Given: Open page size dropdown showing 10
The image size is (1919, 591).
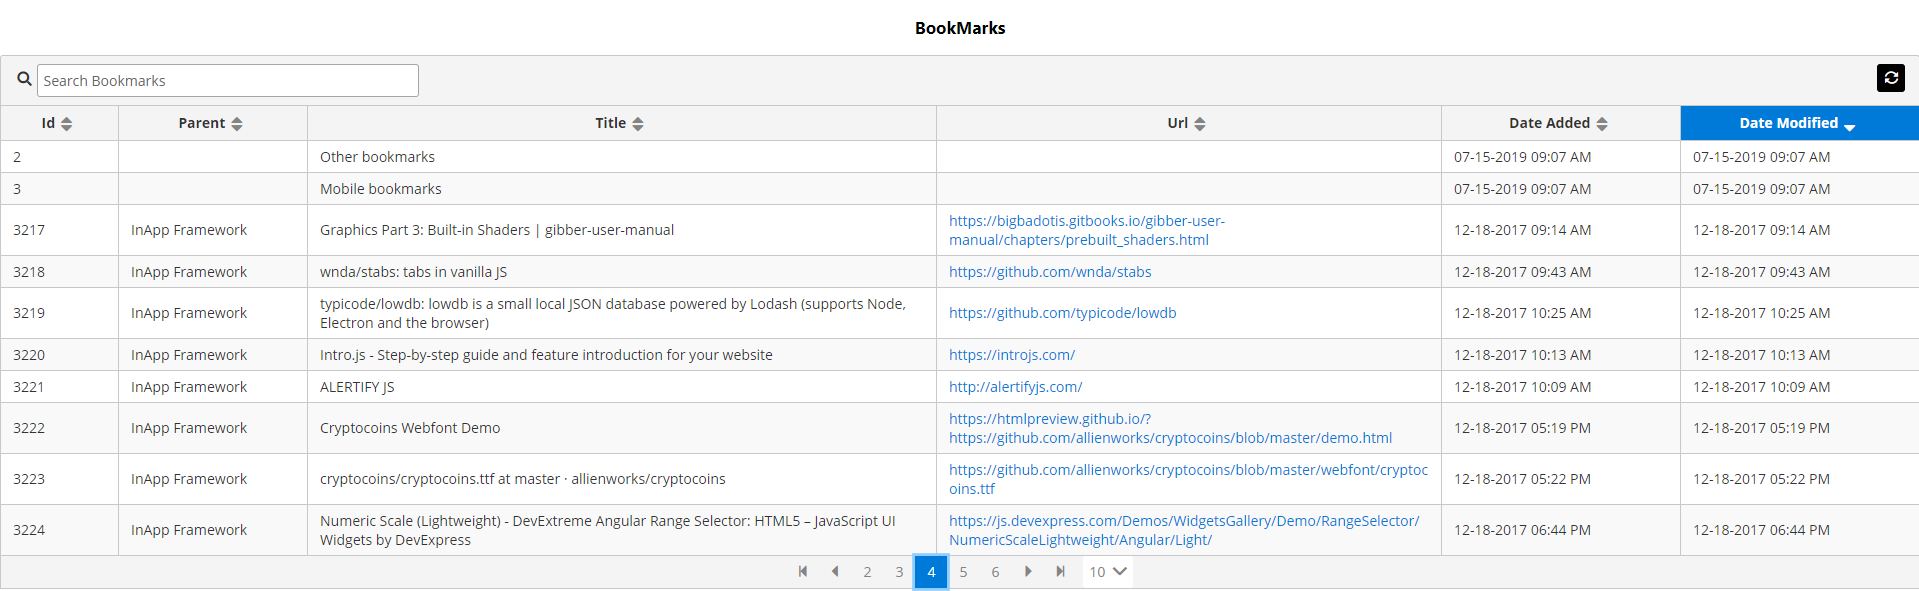Looking at the screenshot, I should [1107, 572].
